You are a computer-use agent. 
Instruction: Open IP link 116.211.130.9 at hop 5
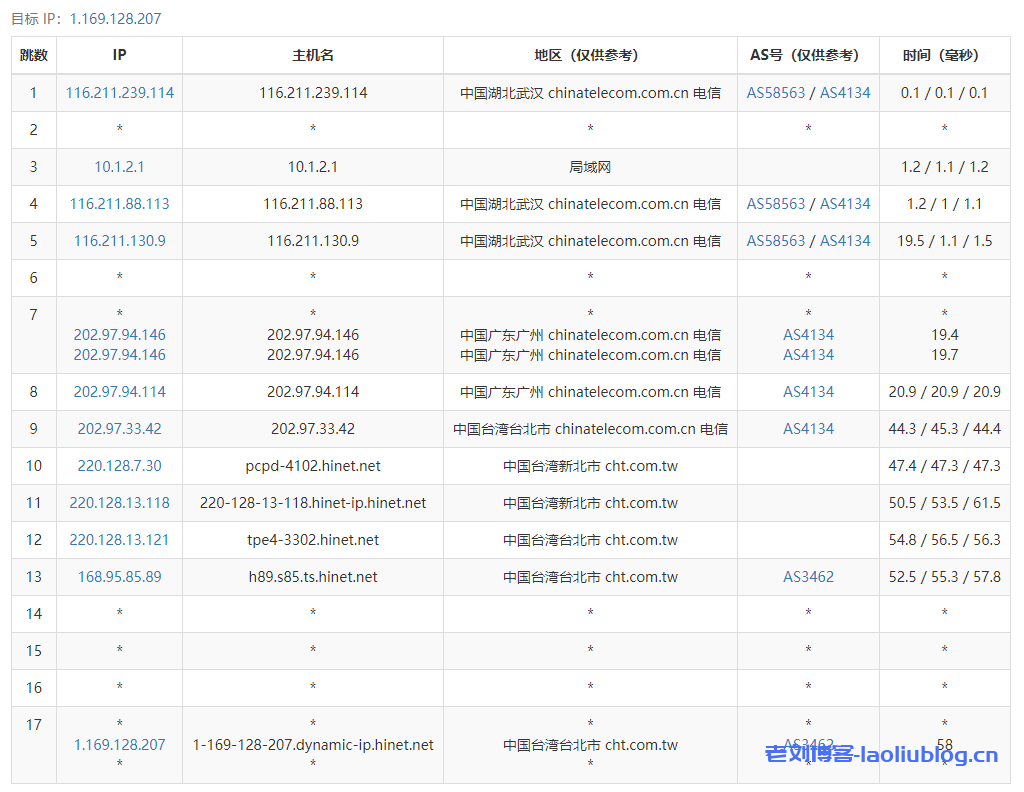pyautogui.click(x=119, y=240)
